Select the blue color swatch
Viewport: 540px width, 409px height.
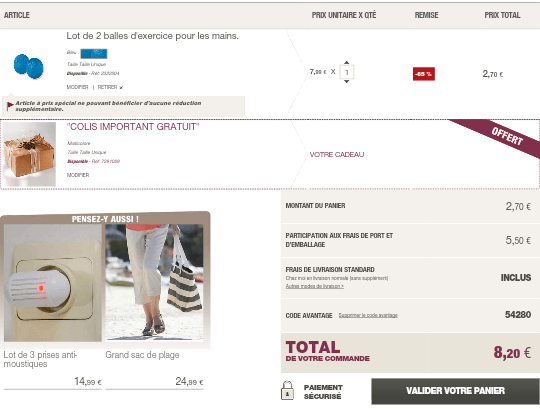[x=94, y=53]
